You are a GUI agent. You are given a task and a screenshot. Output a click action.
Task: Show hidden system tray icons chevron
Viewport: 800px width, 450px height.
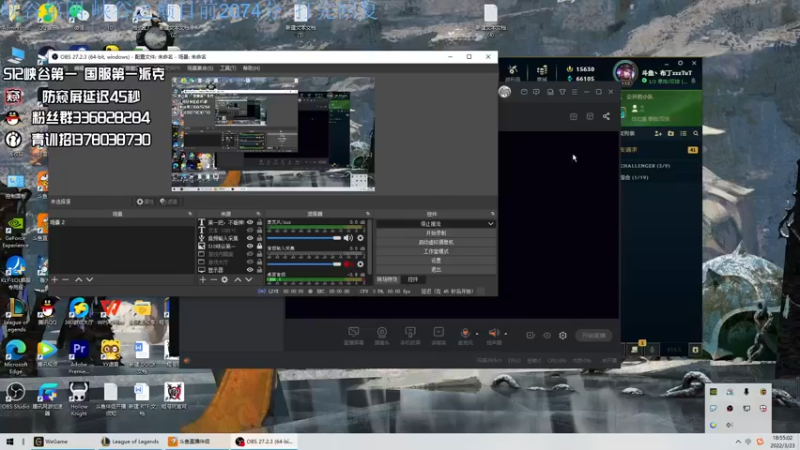(738, 441)
